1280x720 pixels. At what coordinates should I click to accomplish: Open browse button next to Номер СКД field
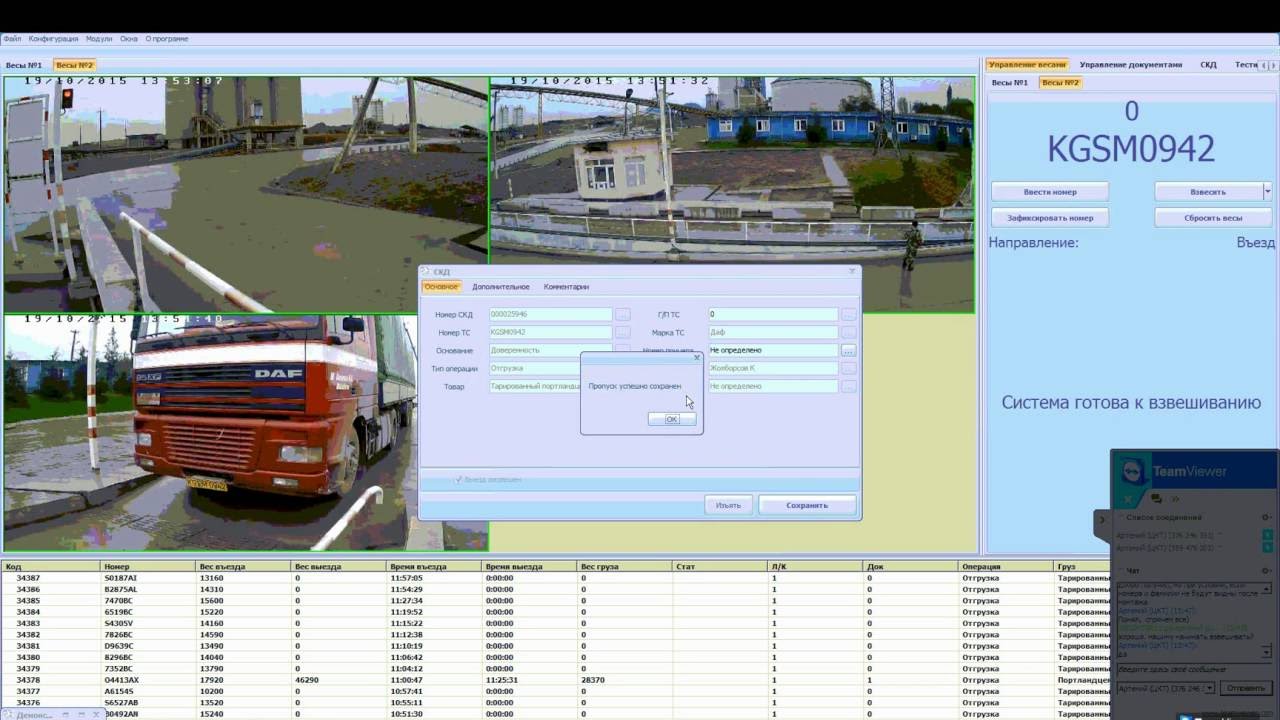[x=623, y=314]
